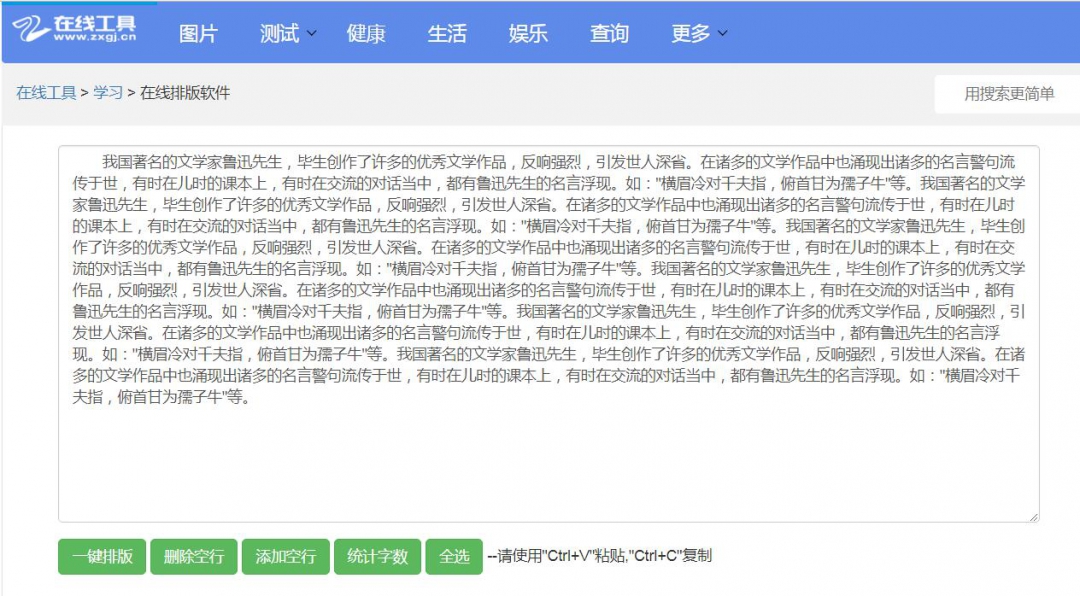
Task: Focus the 用搜索更简单 search box
Action: [x=1008, y=94]
